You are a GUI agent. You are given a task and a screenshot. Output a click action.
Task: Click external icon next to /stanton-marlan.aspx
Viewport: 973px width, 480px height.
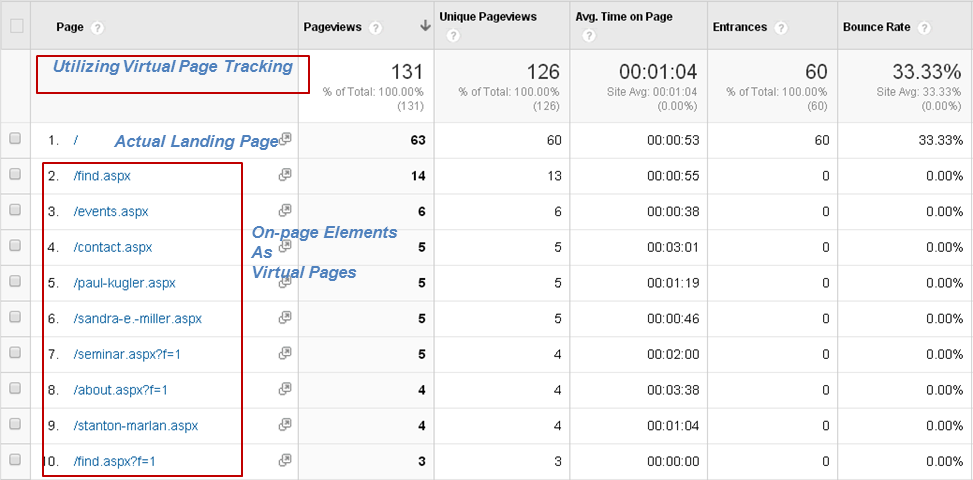[x=285, y=425]
